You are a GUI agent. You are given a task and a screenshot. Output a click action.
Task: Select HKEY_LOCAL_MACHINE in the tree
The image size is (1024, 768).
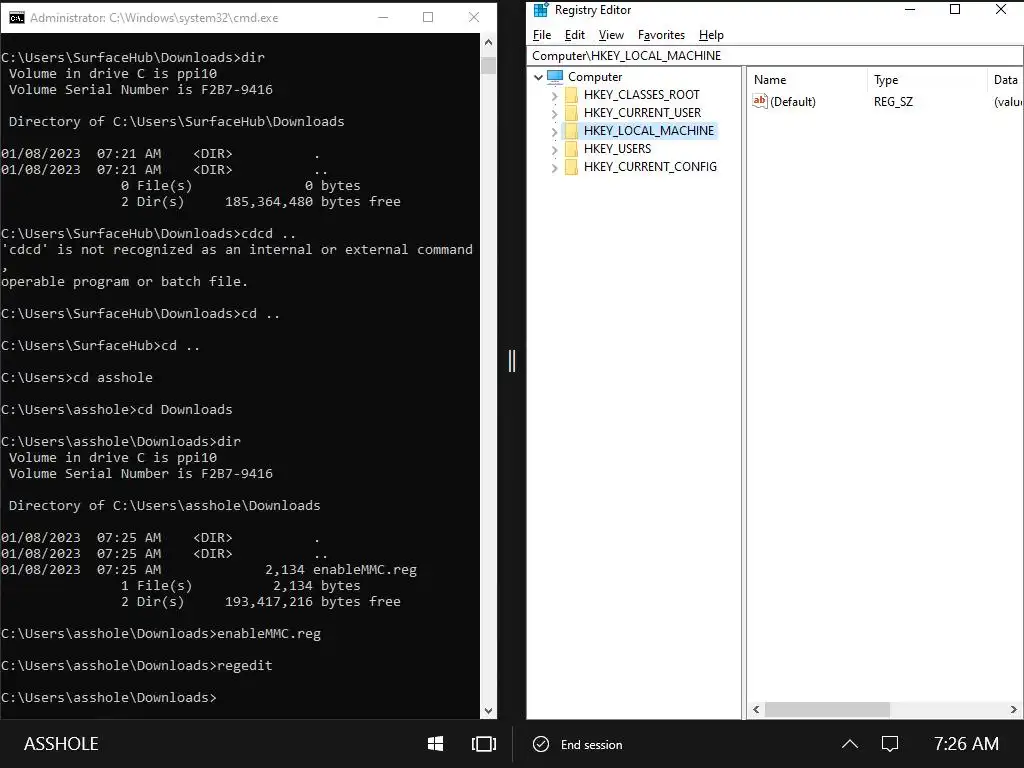tap(648, 131)
